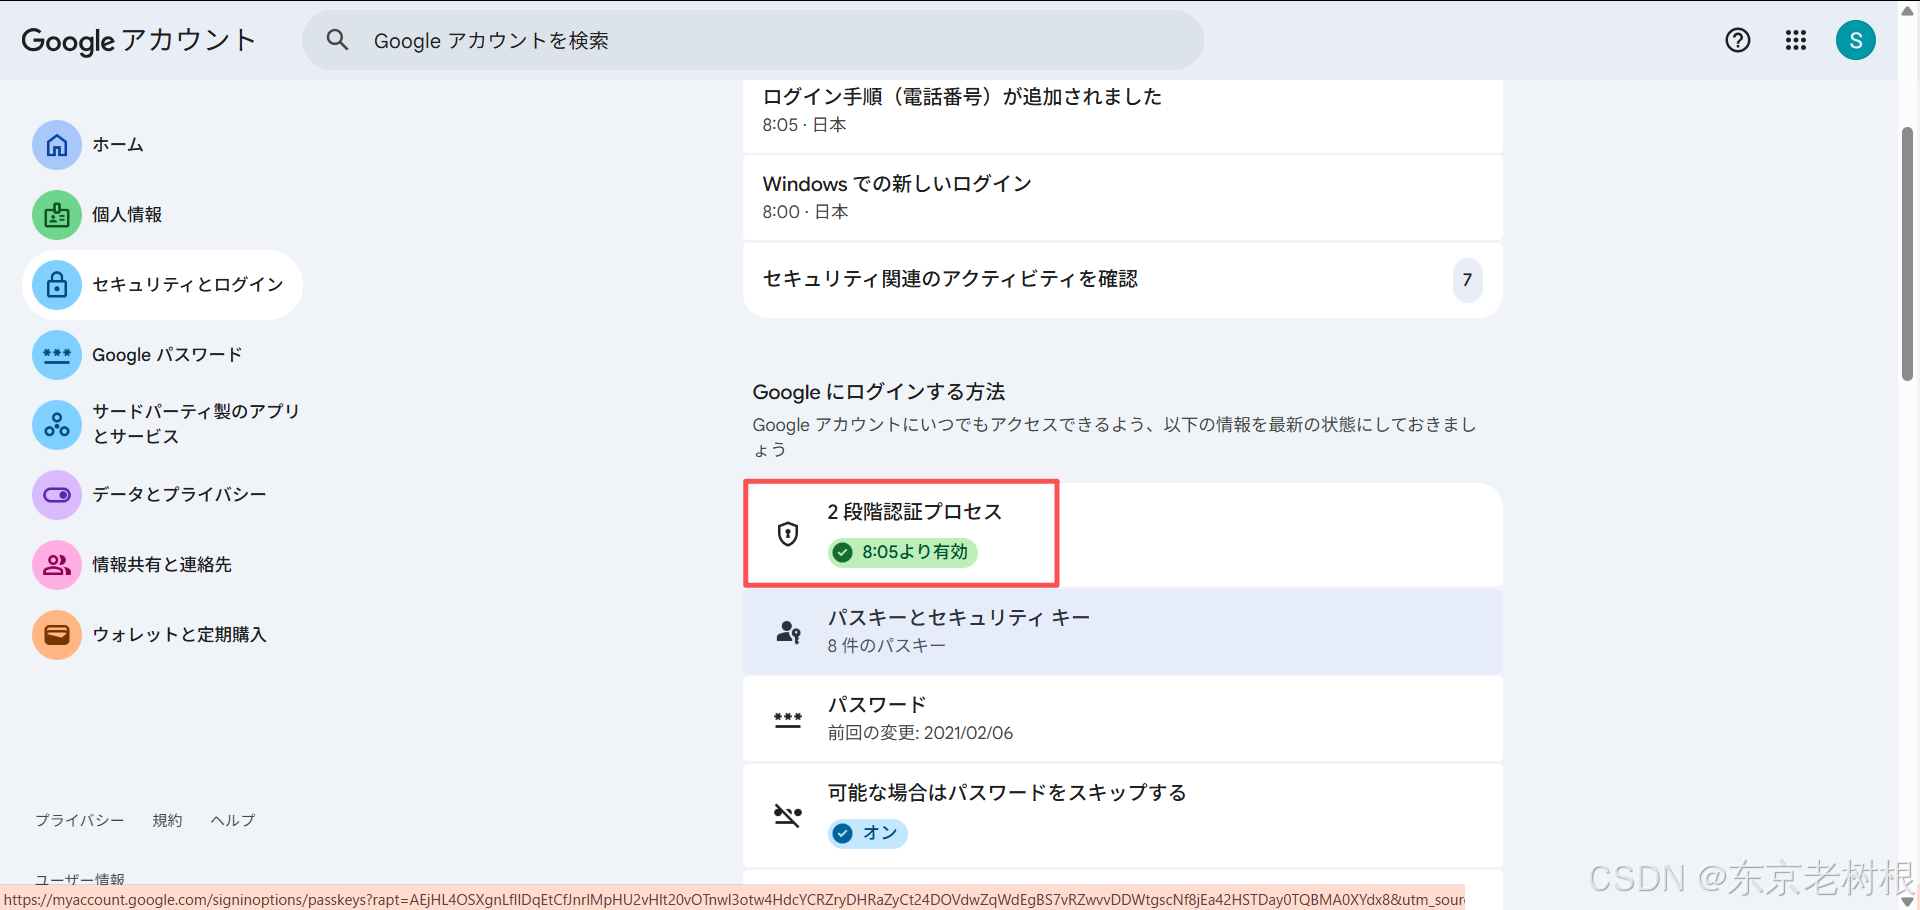Screen dimensions: 1920x910
Task: Click the 個人情報 ID card icon
Action: [57, 215]
